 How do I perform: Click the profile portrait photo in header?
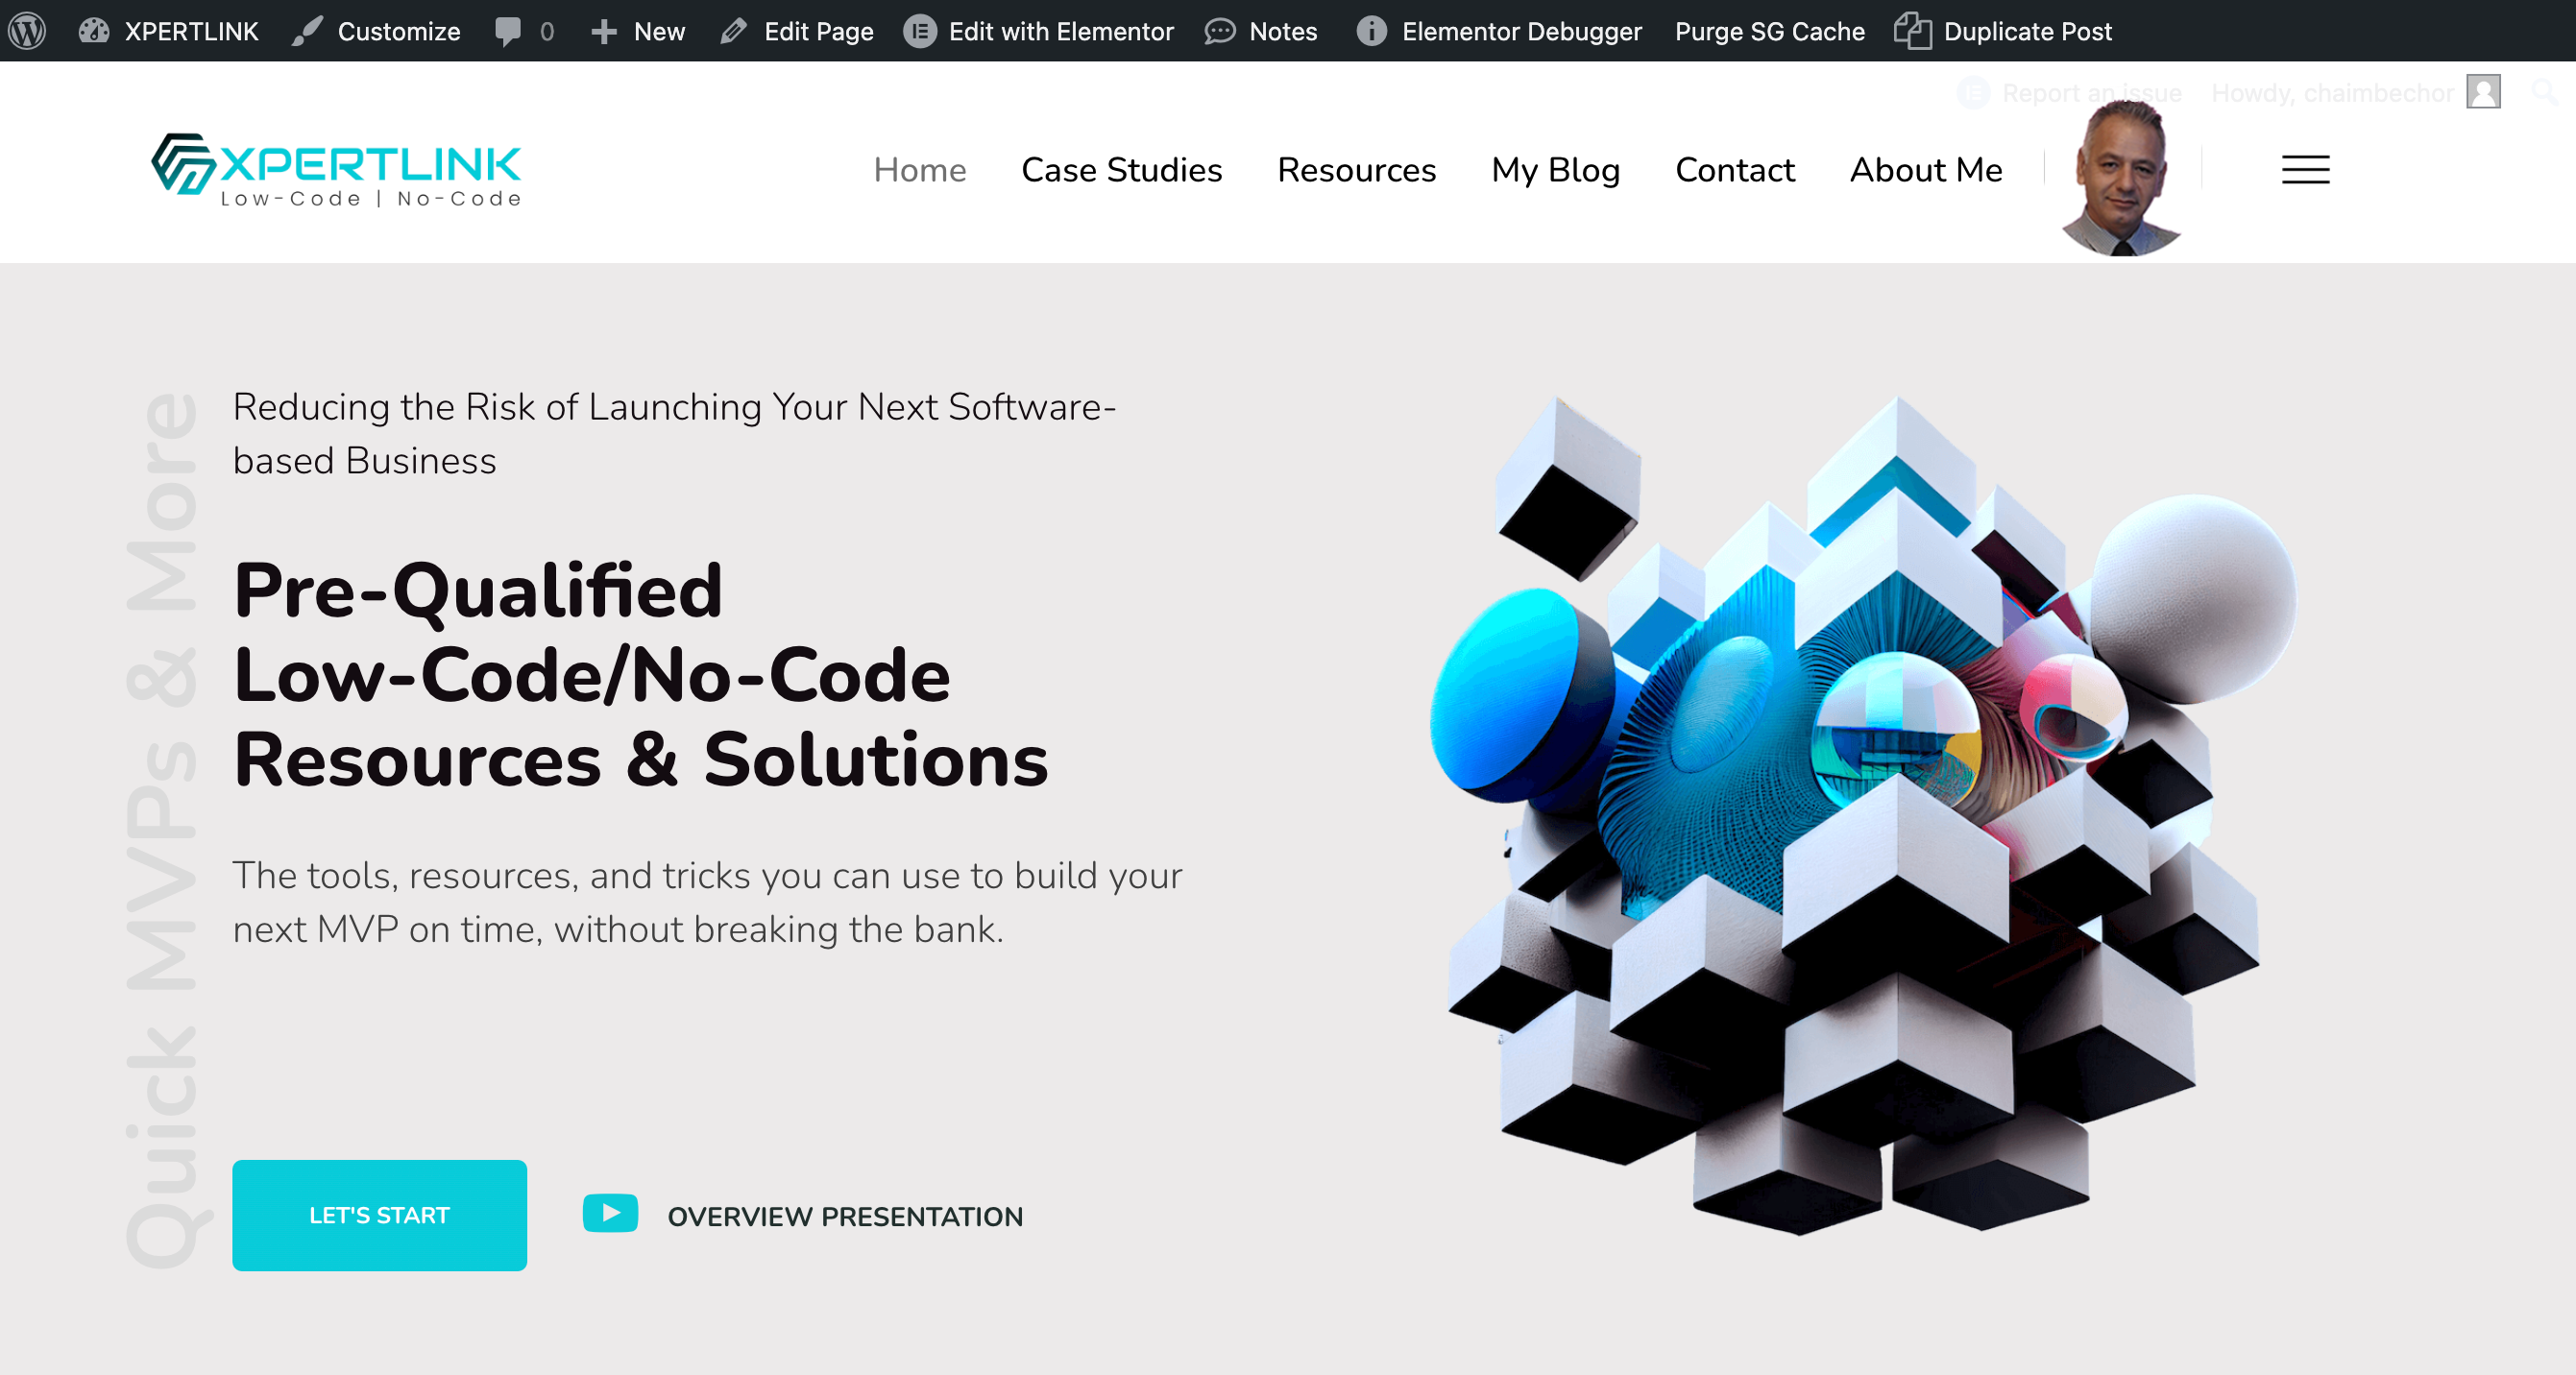(x=2122, y=180)
